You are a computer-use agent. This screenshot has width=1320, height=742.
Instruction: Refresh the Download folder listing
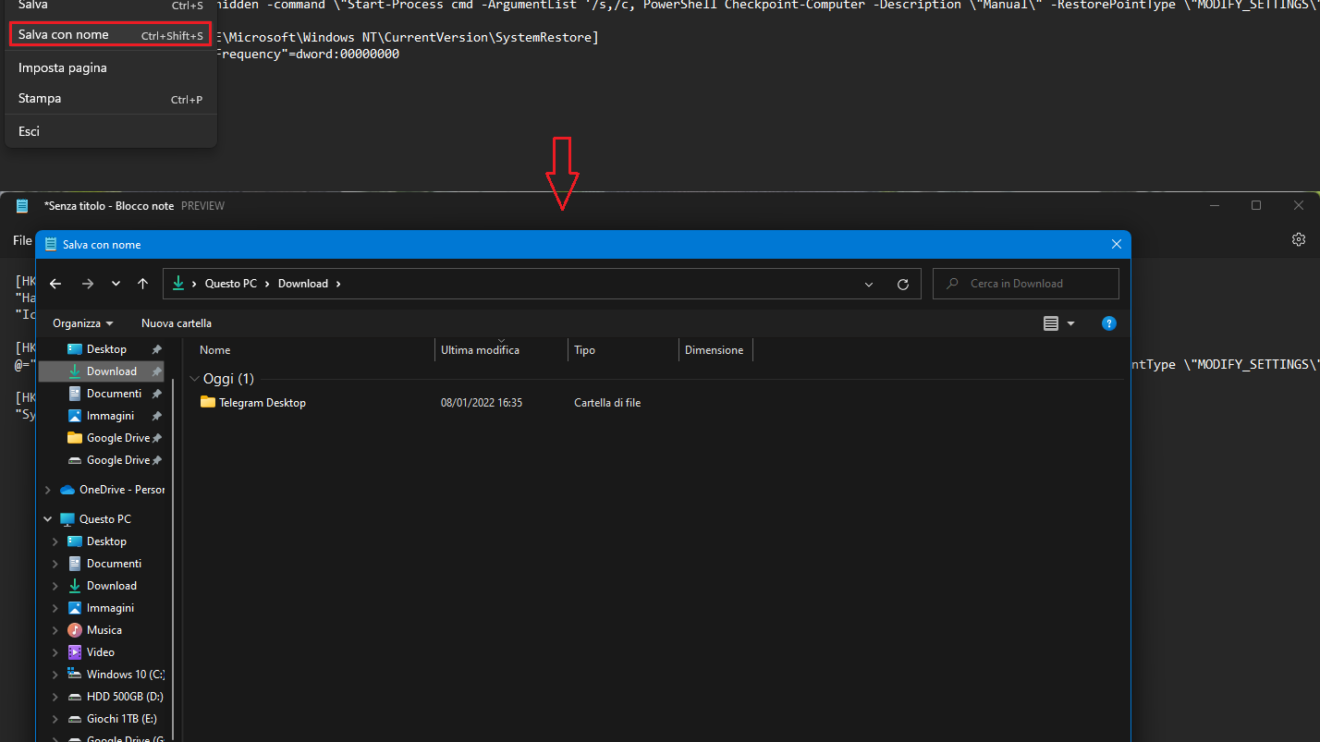902,284
